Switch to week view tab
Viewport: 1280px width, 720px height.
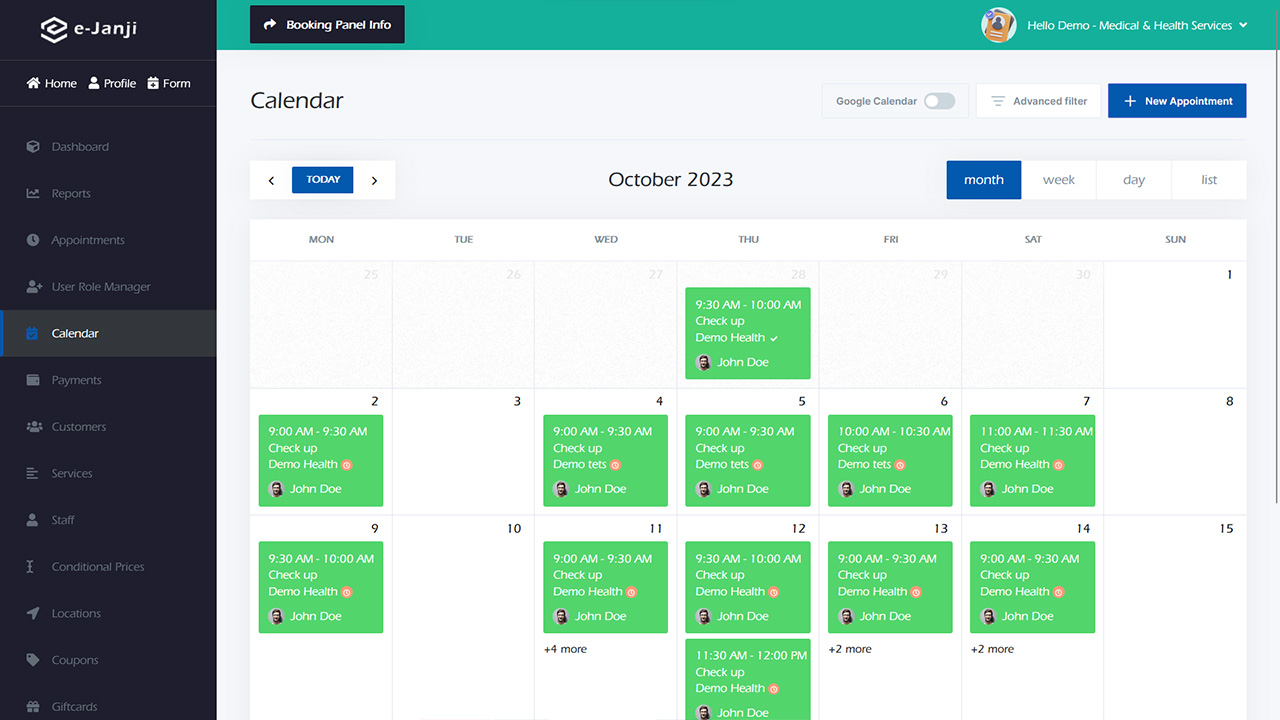coord(1059,180)
